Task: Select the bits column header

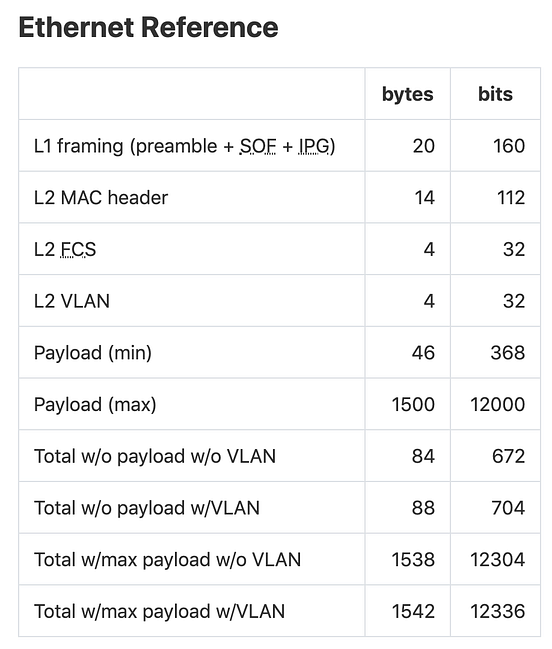Action: (x=495, y=94)
